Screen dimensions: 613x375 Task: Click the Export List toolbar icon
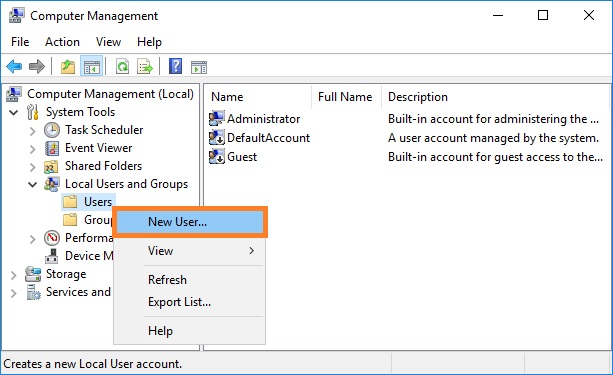[x=145, y=66]
